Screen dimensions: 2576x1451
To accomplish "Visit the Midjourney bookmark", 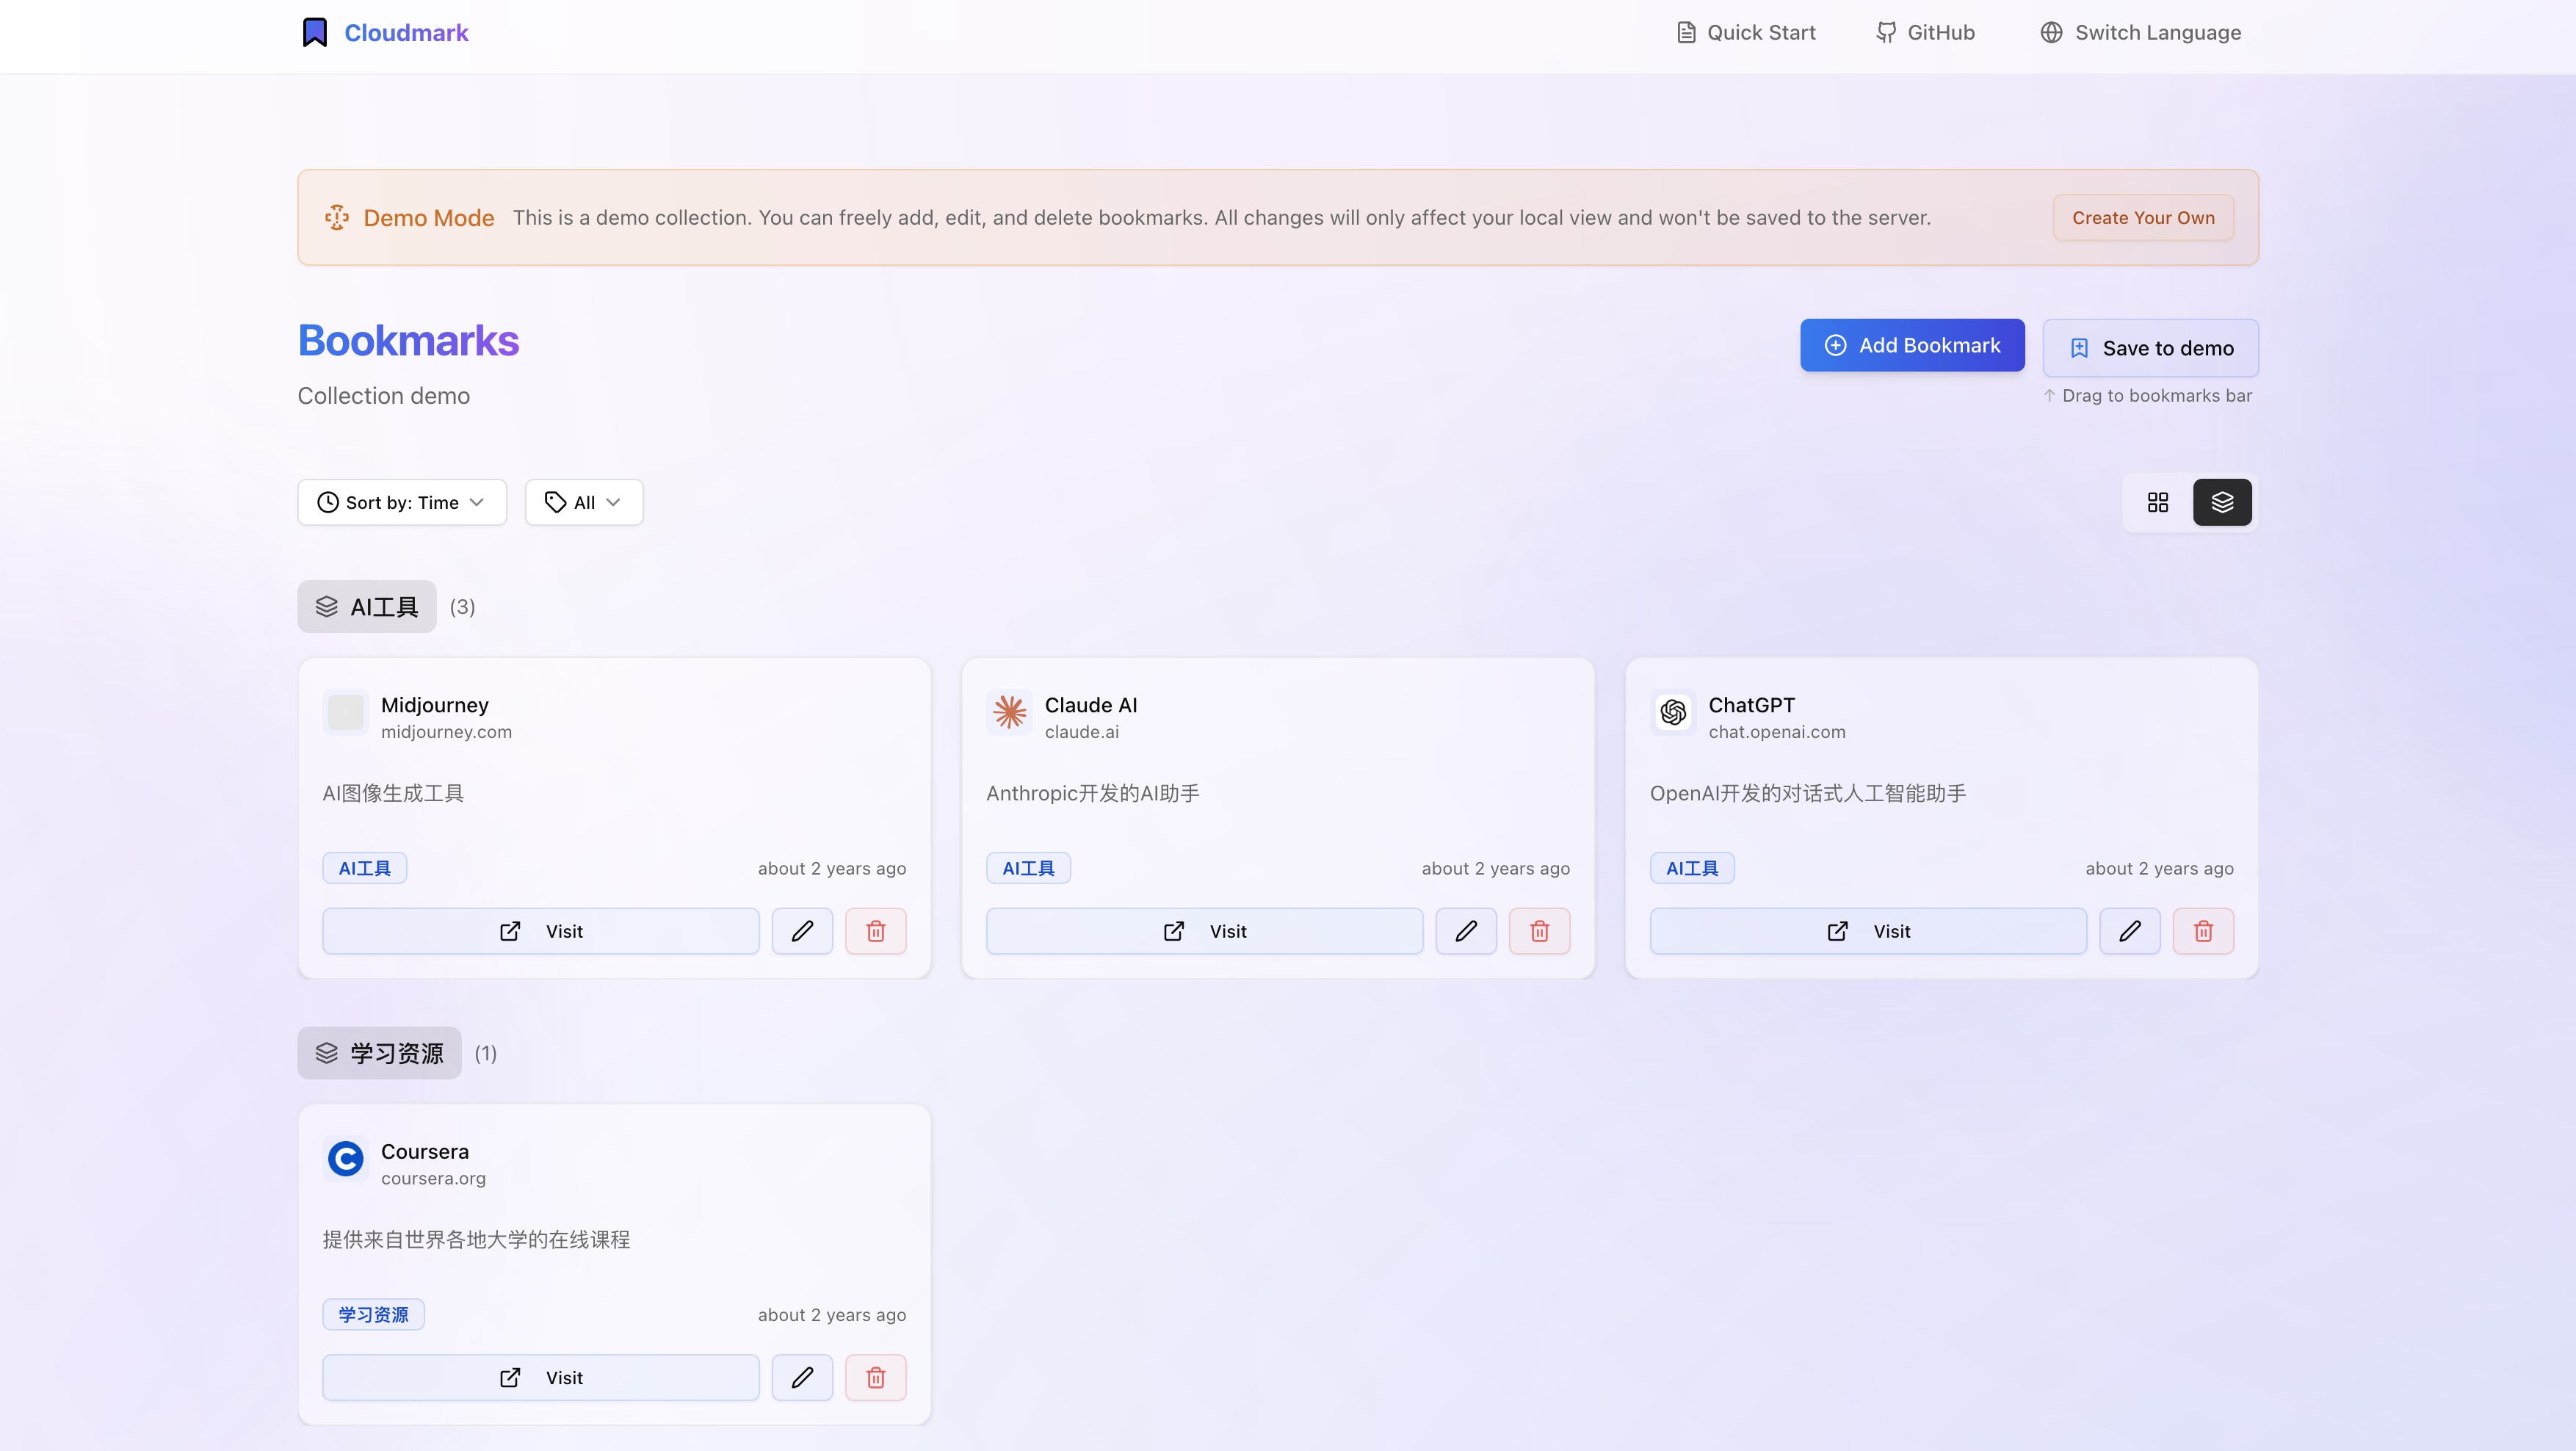I will coord(541,931).
